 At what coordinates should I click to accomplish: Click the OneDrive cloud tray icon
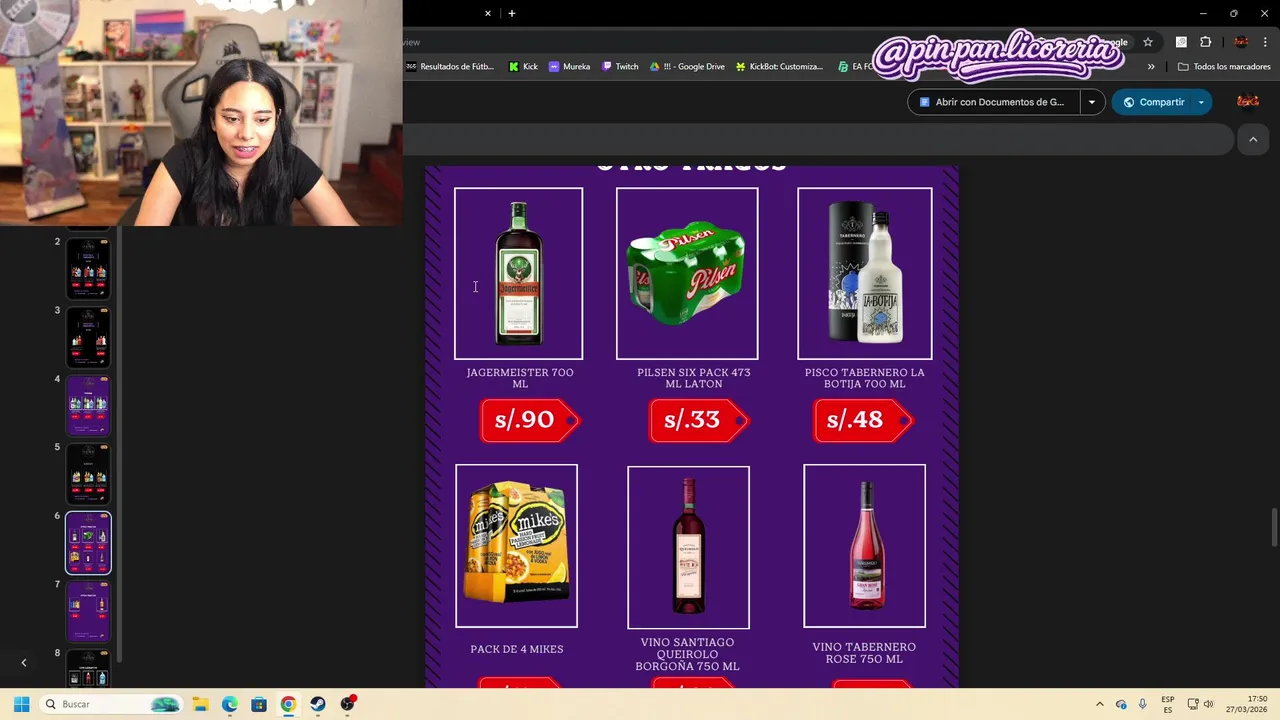coord(1121,704)
